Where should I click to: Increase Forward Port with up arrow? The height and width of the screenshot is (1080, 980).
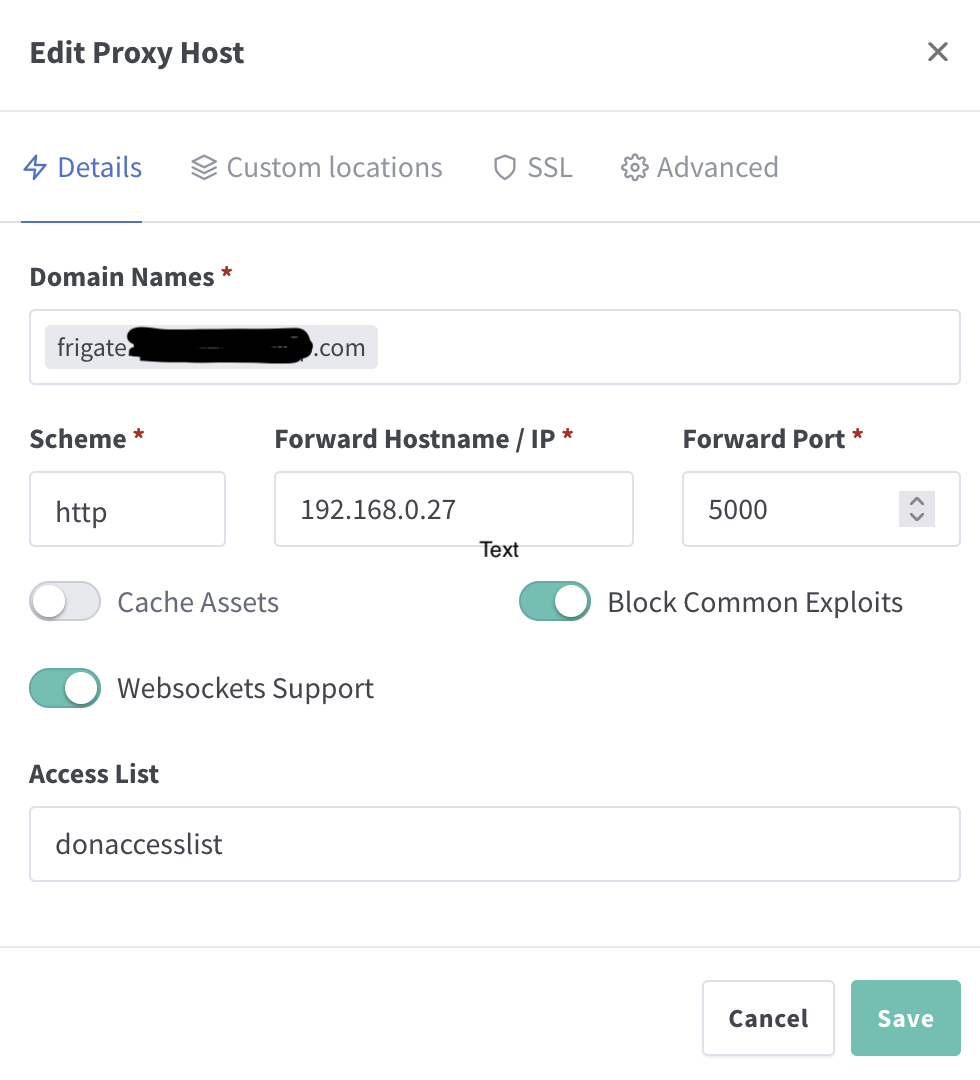coord(917,501)
